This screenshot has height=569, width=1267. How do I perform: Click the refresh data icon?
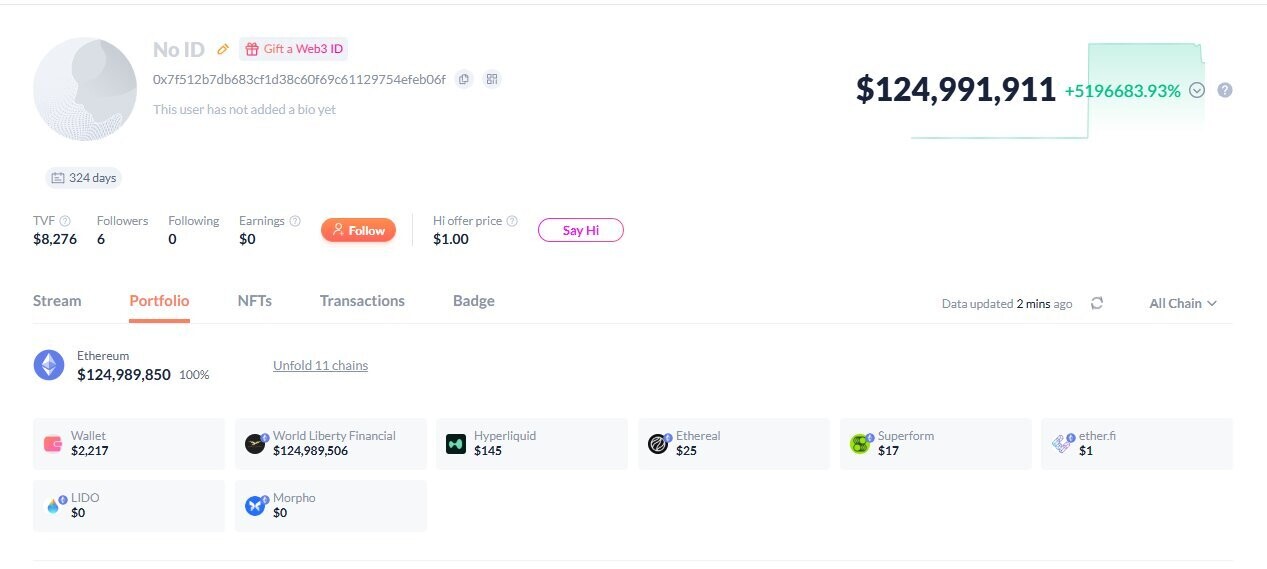click(1097, 303)
